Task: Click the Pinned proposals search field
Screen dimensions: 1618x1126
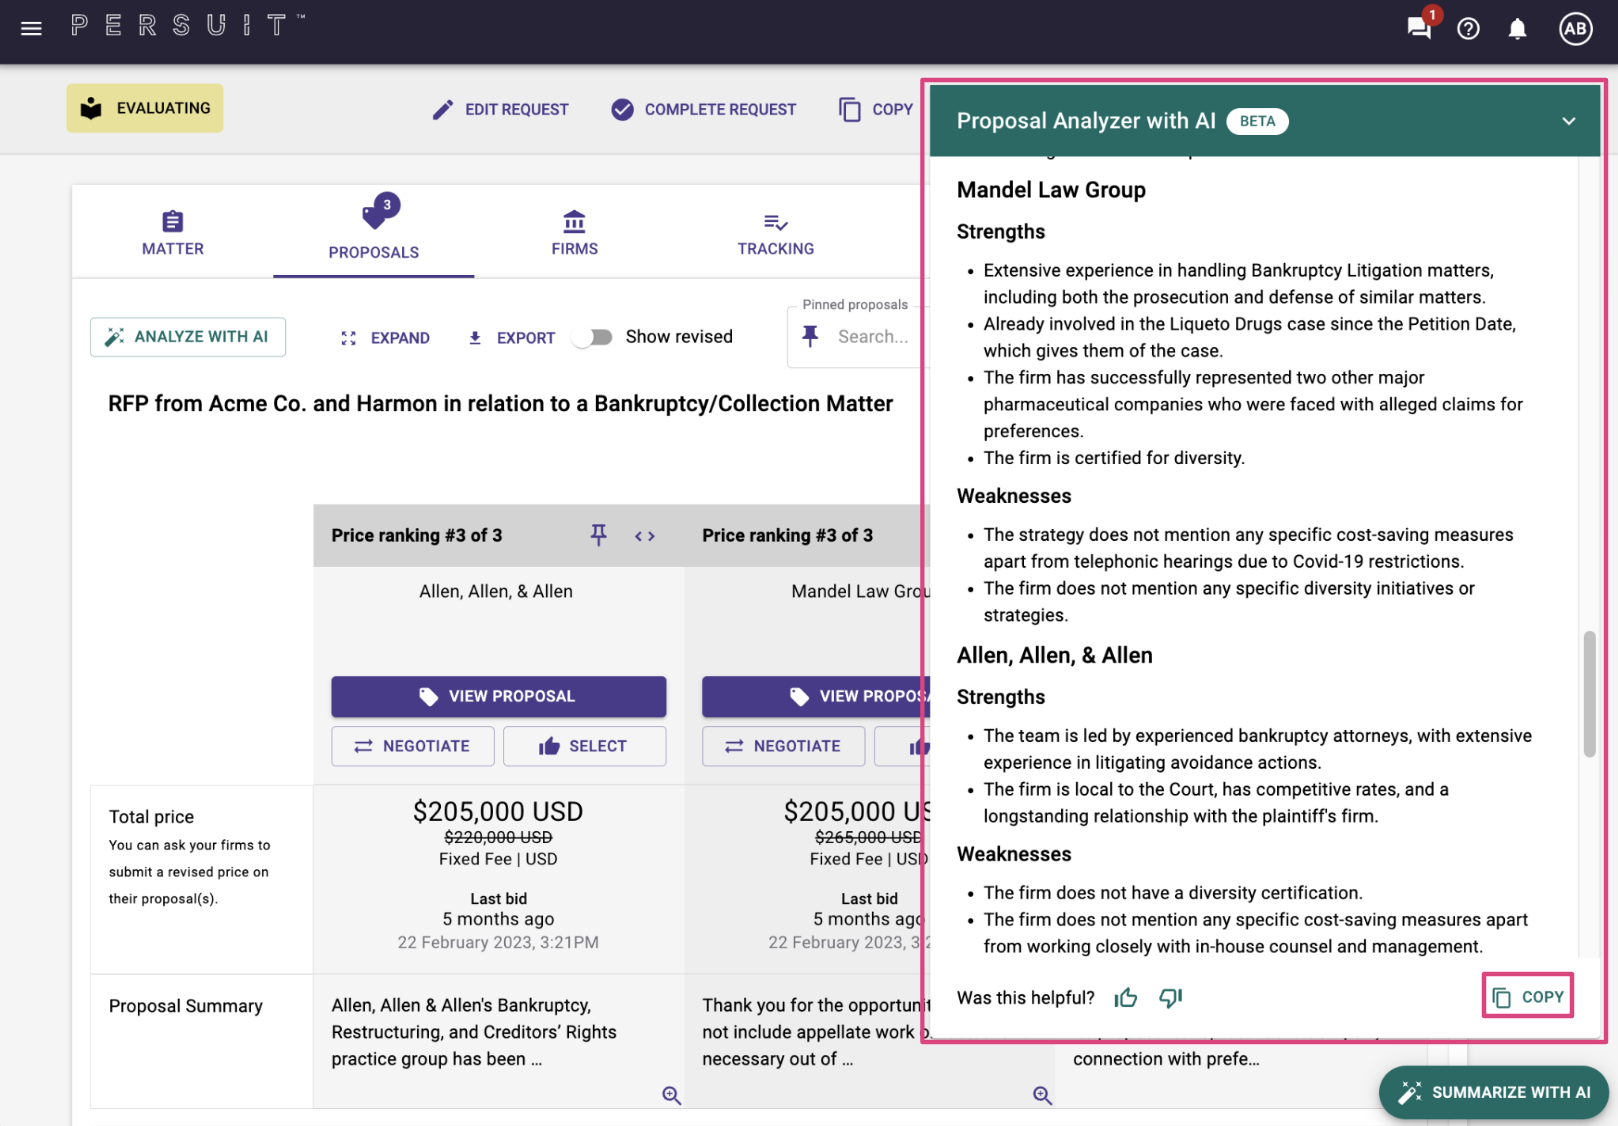Action: pyautogui.click(x=872, y=337)
